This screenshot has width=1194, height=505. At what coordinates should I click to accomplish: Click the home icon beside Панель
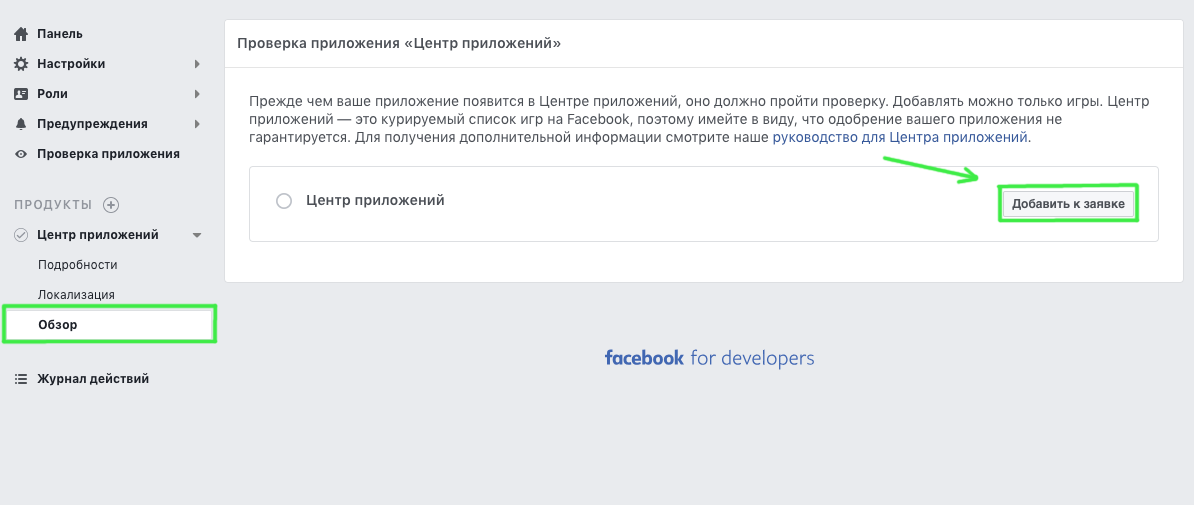21,34
